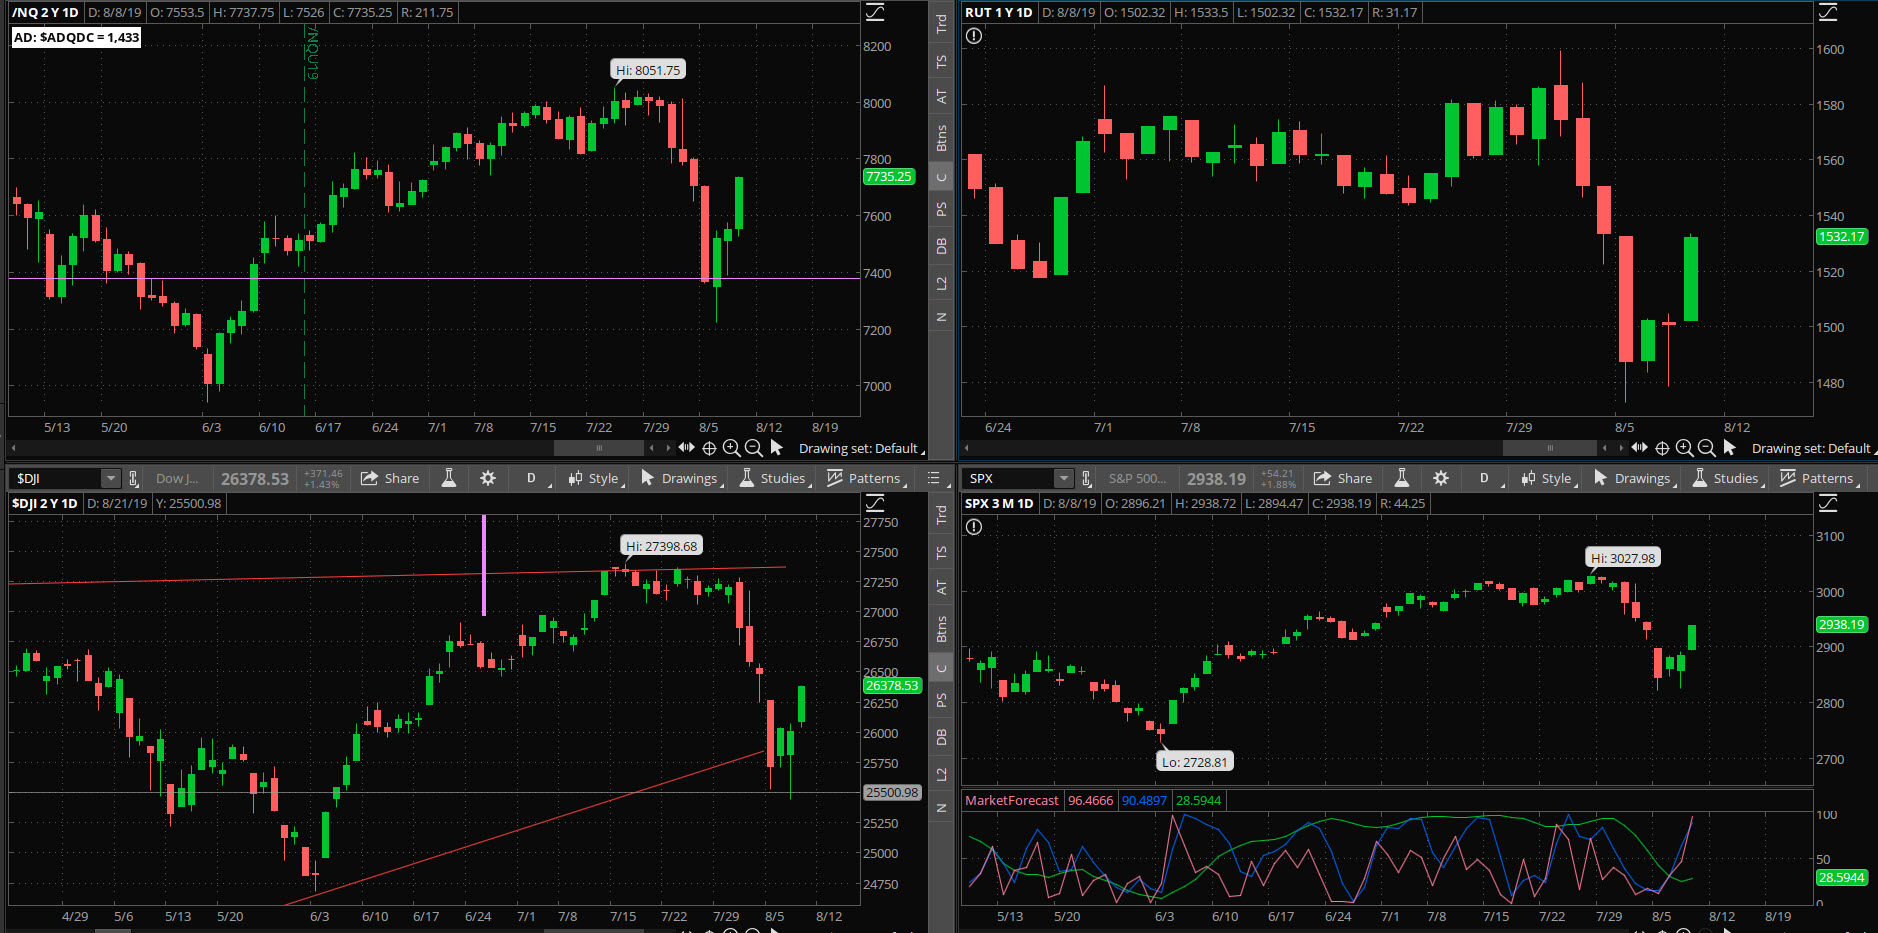Click MarketForecast study label on SPX chart

pyautogui.click(x=1012, y=800)
